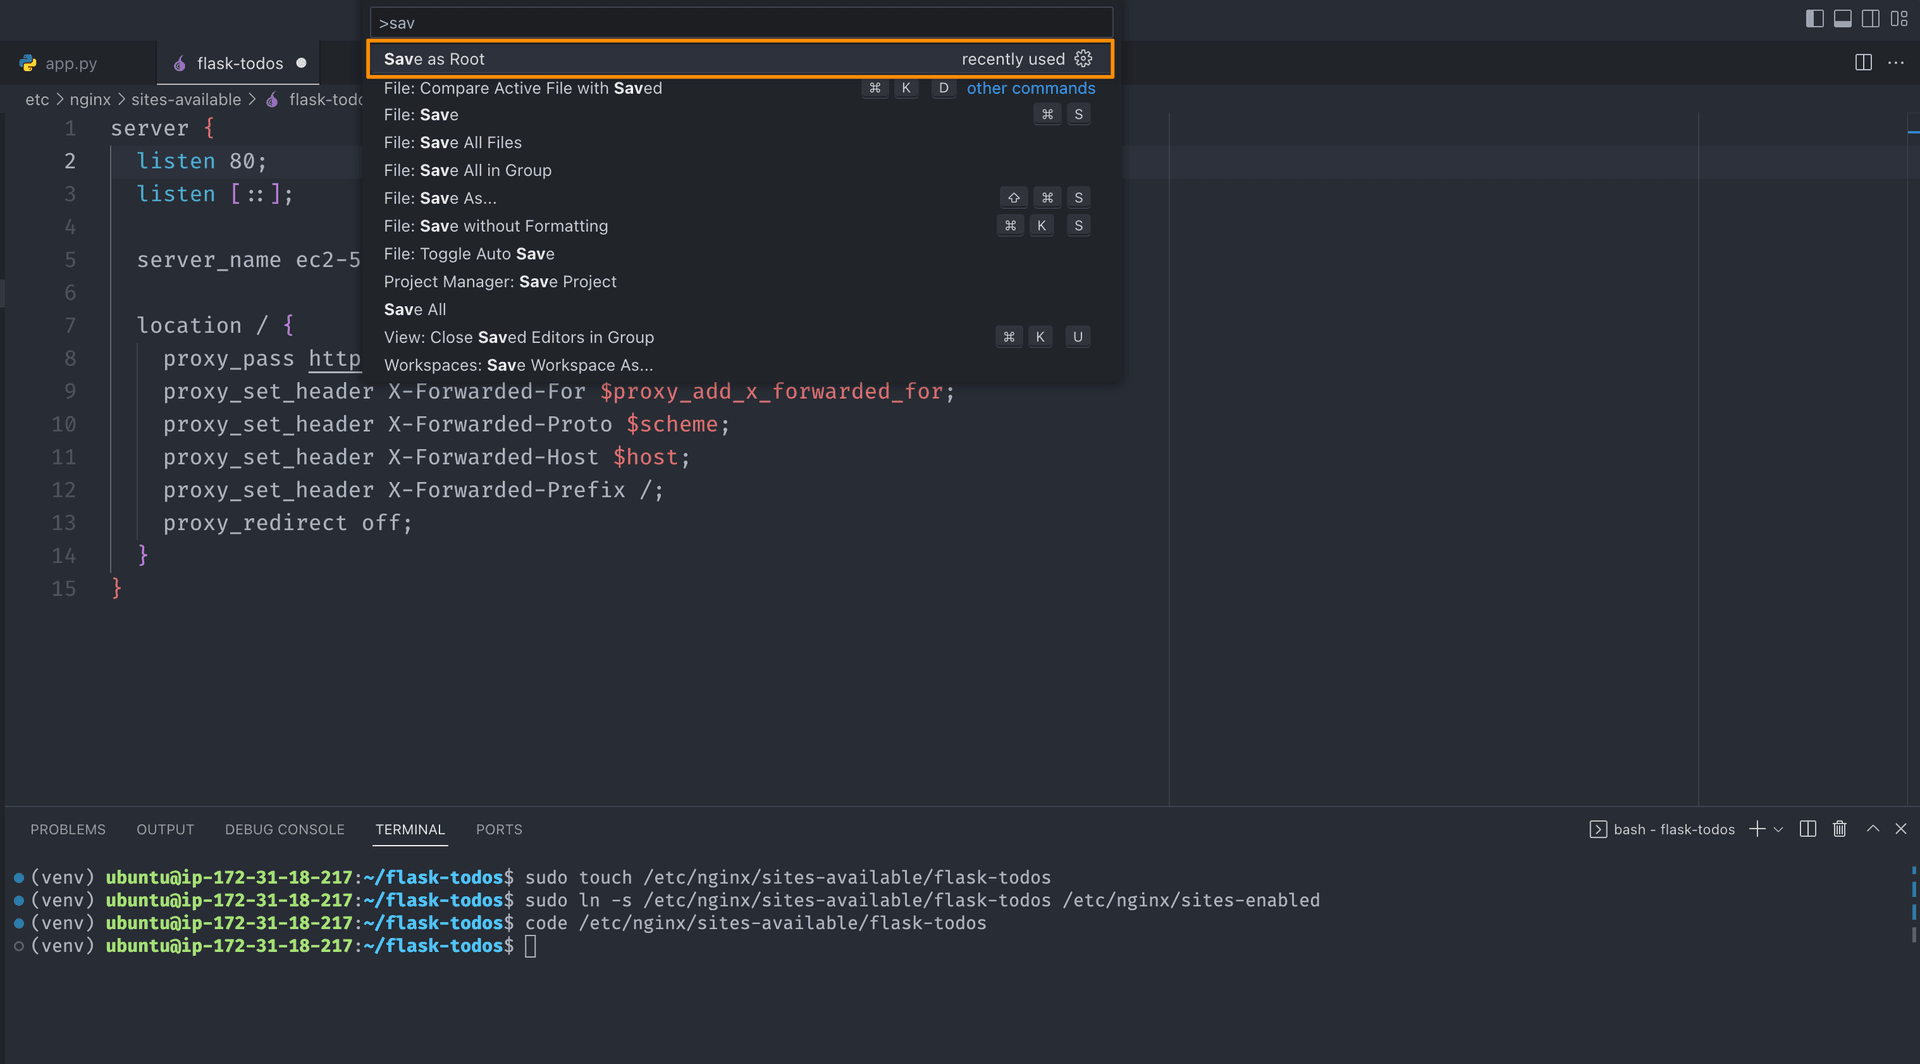
Task: Click line number 15 in gutter
Action: coord(63,589)
